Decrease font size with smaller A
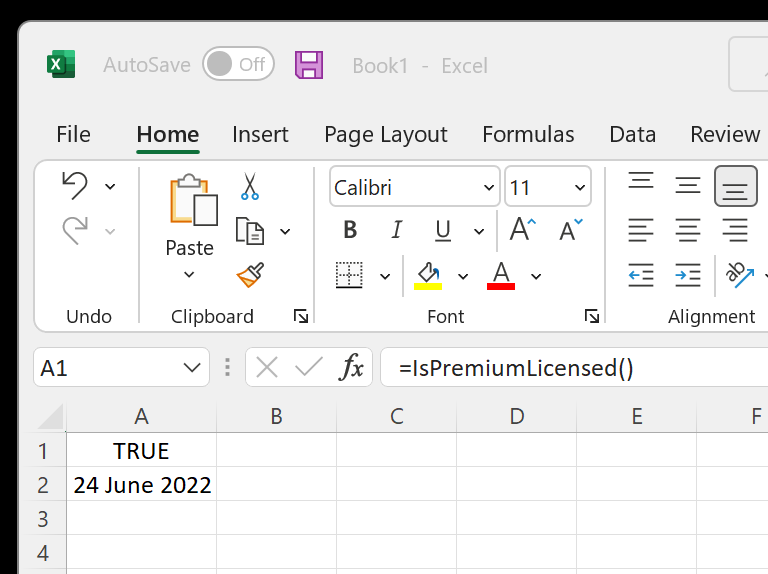Image resolution: width=768 pixels, height=574 pixels. (x=571, y=229)
